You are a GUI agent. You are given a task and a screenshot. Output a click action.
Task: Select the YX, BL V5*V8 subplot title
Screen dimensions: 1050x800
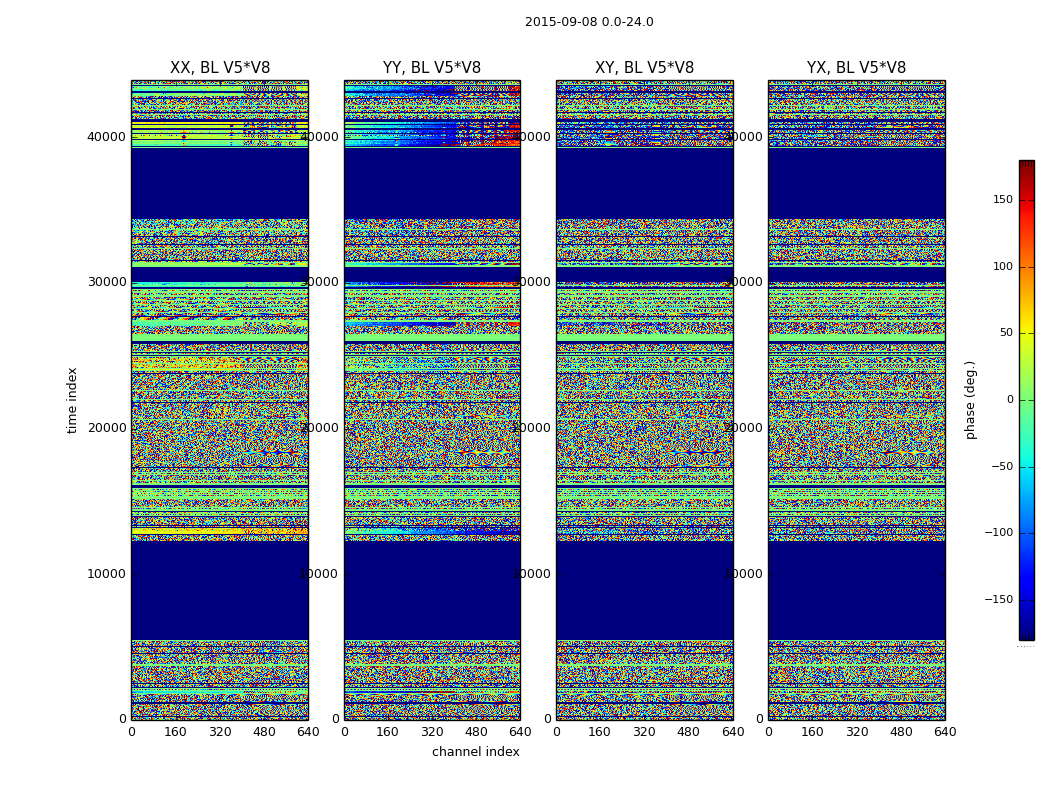click(856, 68)
